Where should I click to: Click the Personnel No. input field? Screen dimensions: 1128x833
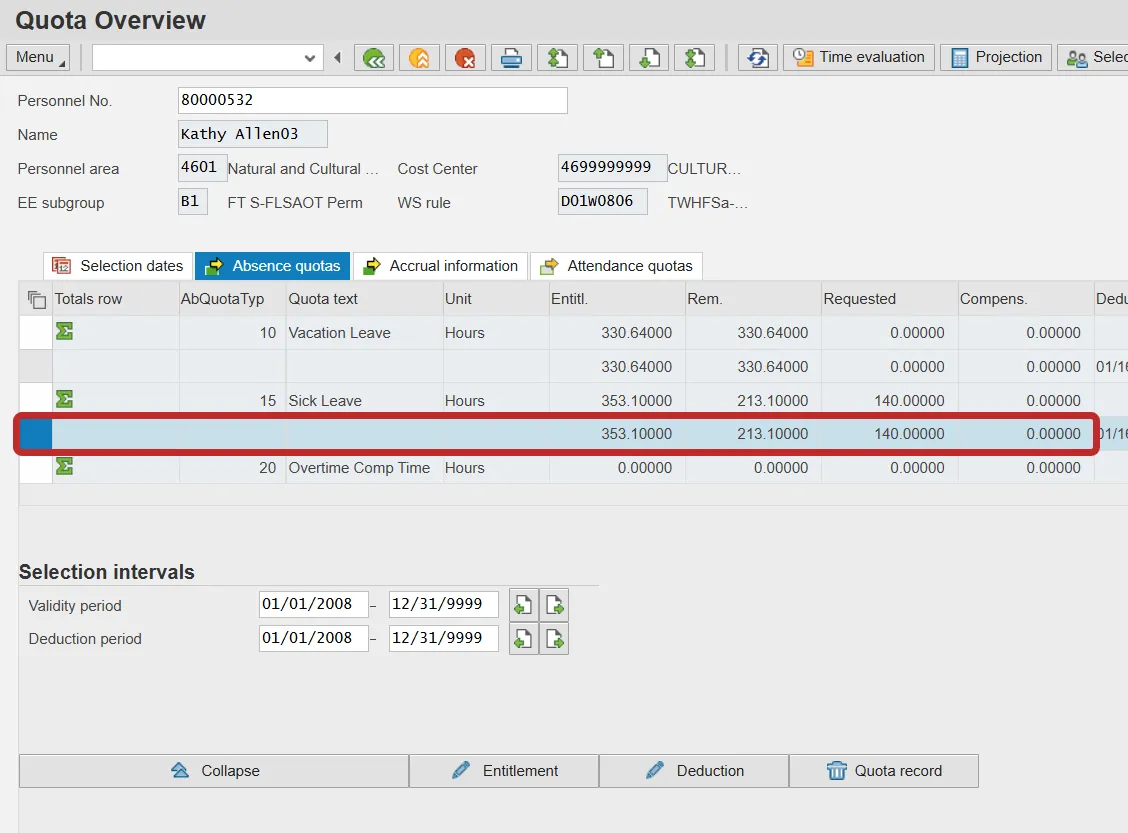point(372,101)
